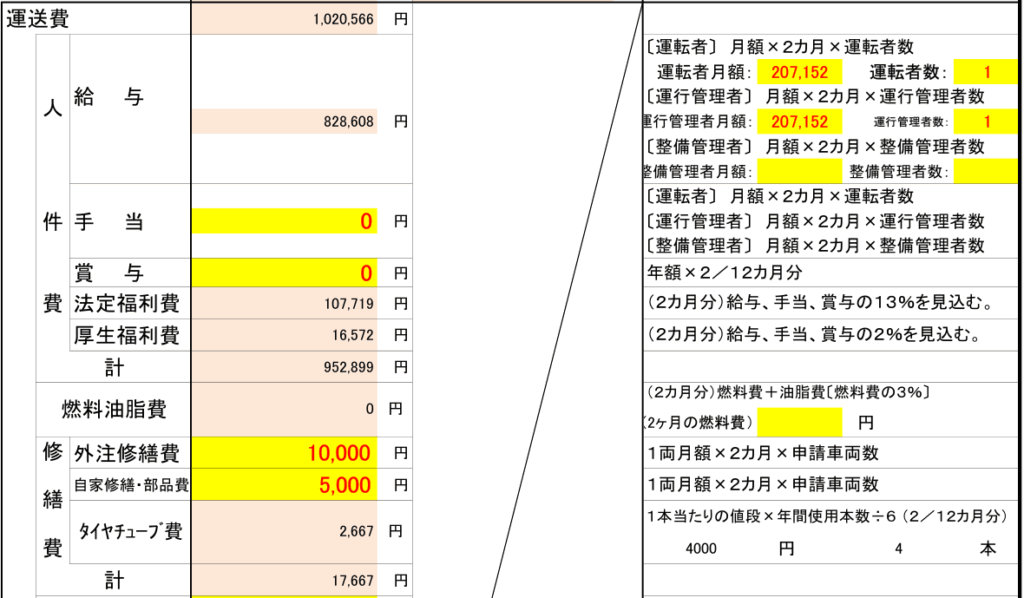Click the 運送費 total 1,020,566

pos(344,20)
